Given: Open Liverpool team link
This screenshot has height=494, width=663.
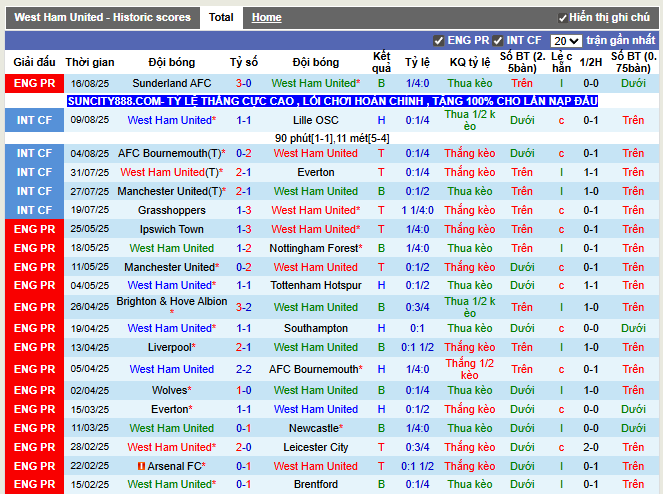Looking at the screenshot, I should [x=172, y=347].
